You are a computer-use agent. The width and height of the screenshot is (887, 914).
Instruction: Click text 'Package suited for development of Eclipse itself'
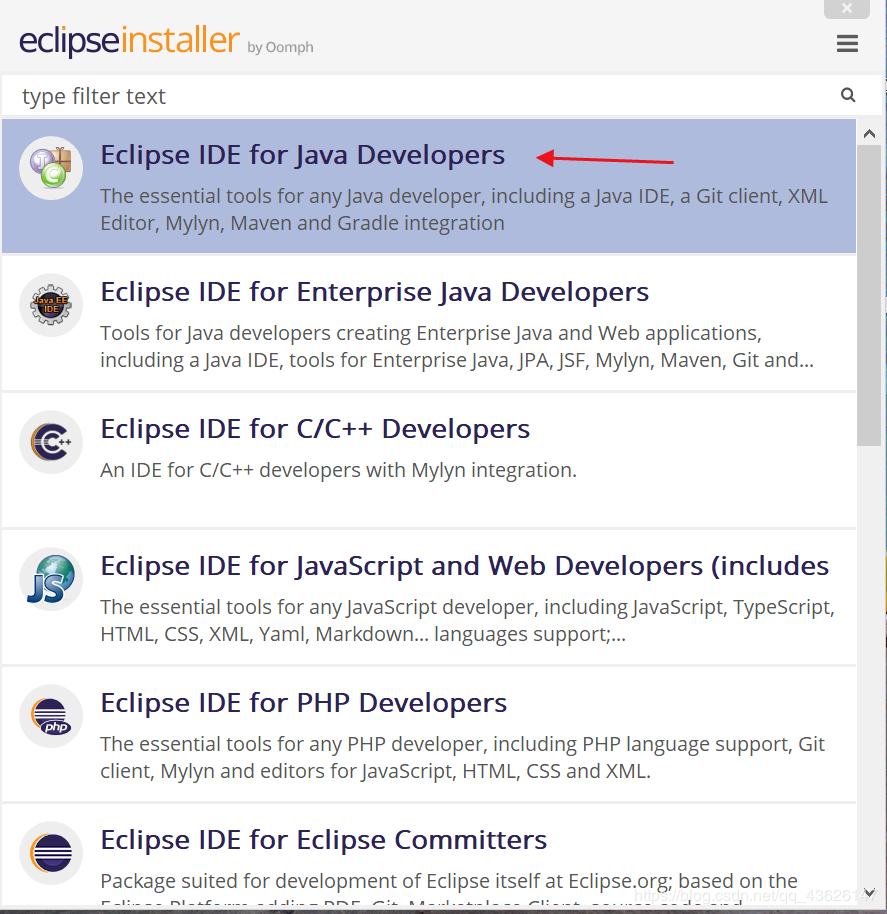[x=449, y=881]
